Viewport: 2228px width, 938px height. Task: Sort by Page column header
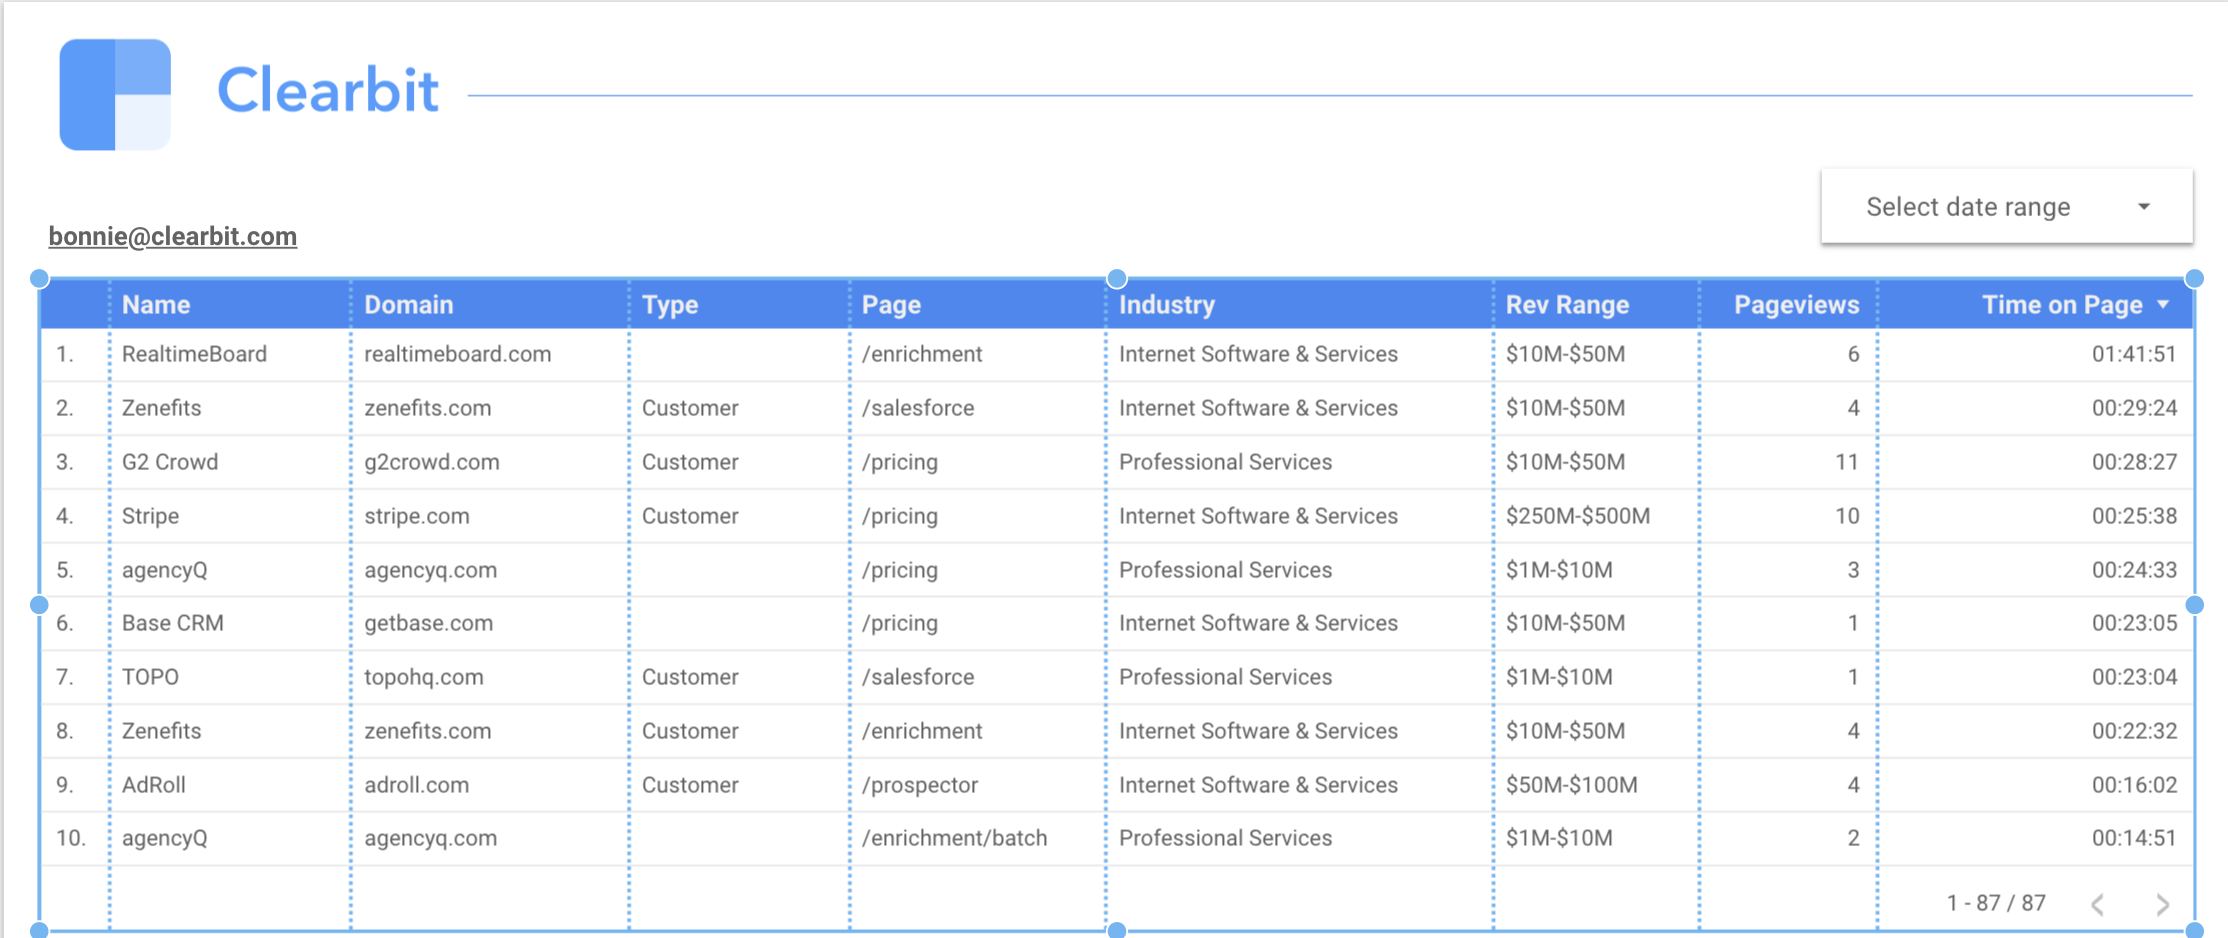pyautogui.click(x=891, y=305)
